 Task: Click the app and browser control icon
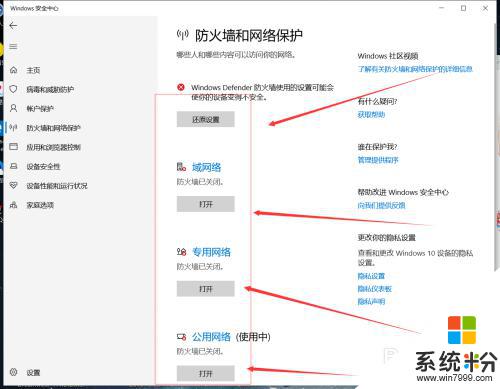(13, 147)
